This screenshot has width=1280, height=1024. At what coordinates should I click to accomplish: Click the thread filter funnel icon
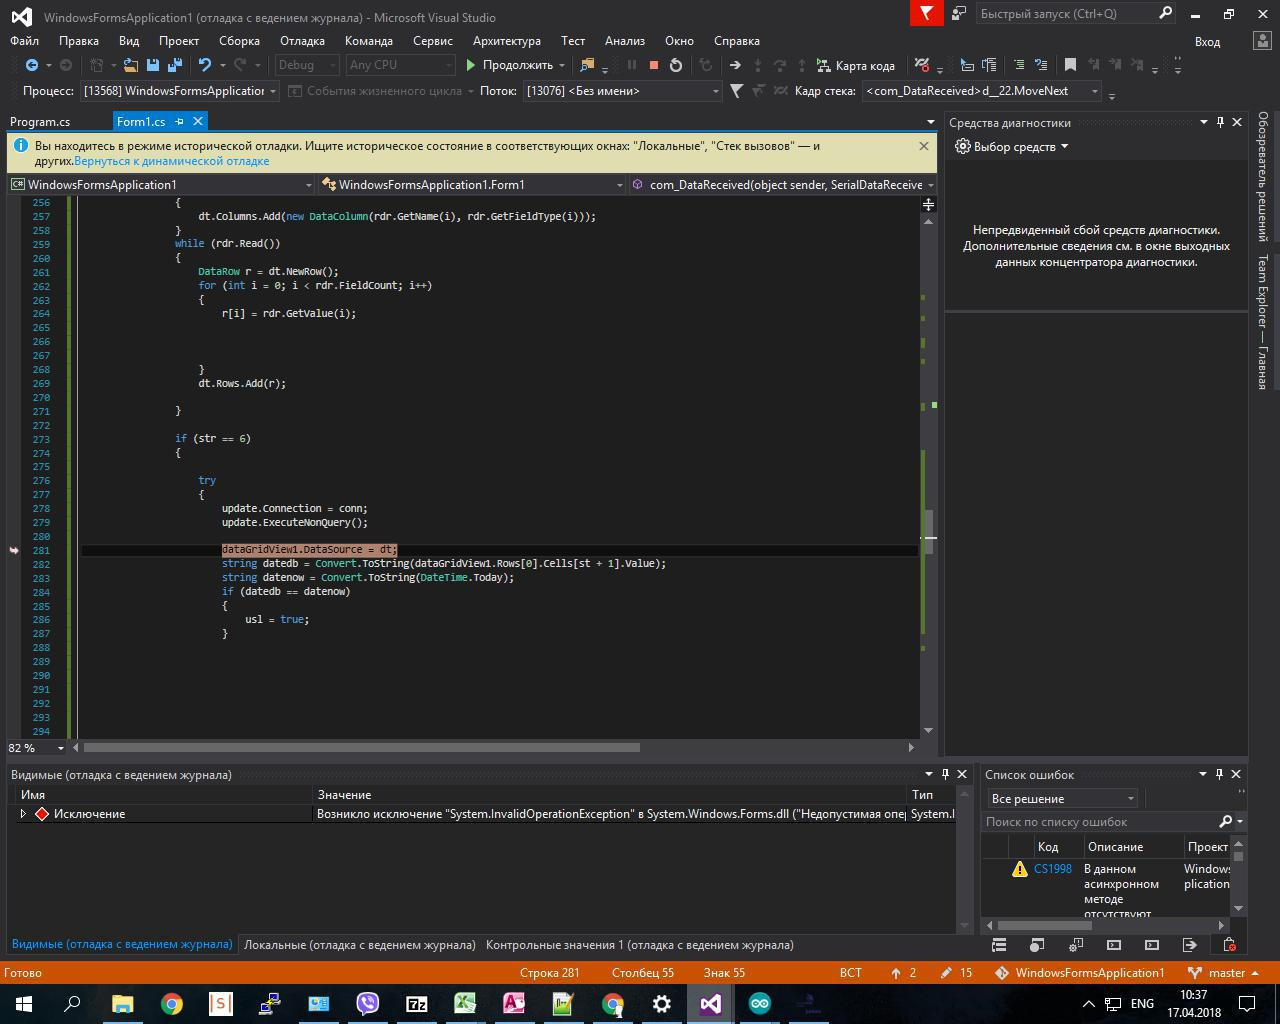pos(737,91)
